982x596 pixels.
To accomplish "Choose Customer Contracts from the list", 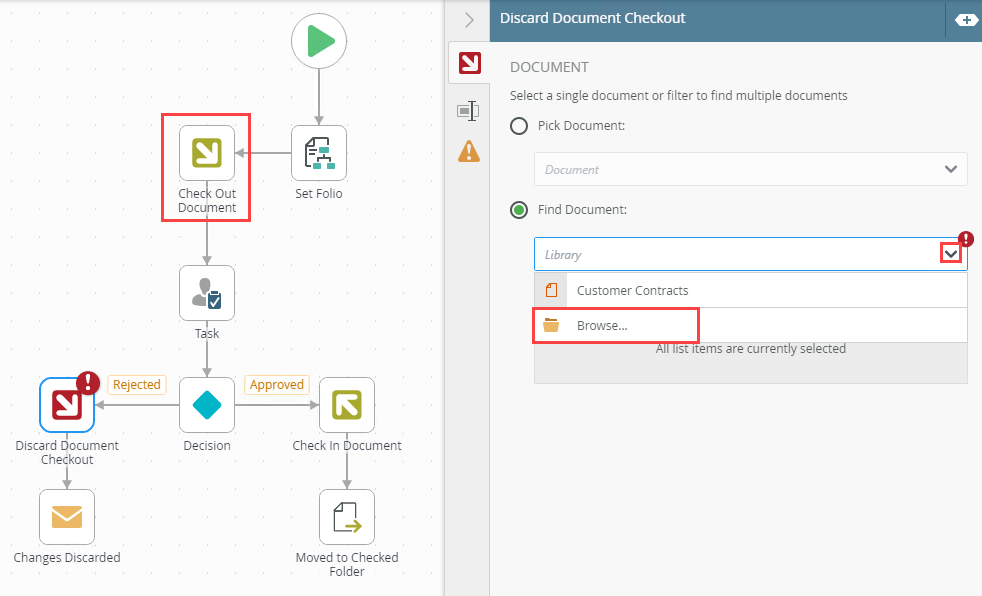I will tap(632, 291).
